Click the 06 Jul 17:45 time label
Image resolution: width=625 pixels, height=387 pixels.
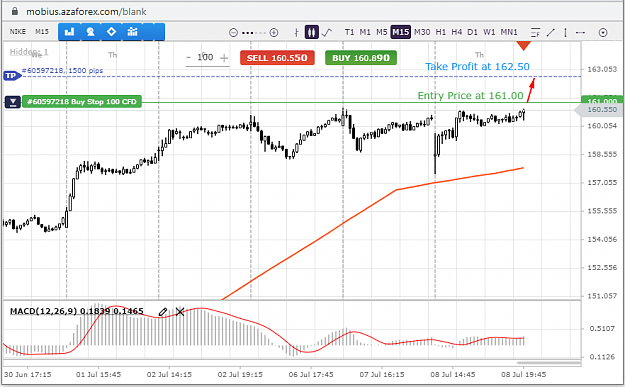pyautogui.click(x=311, y=375)
